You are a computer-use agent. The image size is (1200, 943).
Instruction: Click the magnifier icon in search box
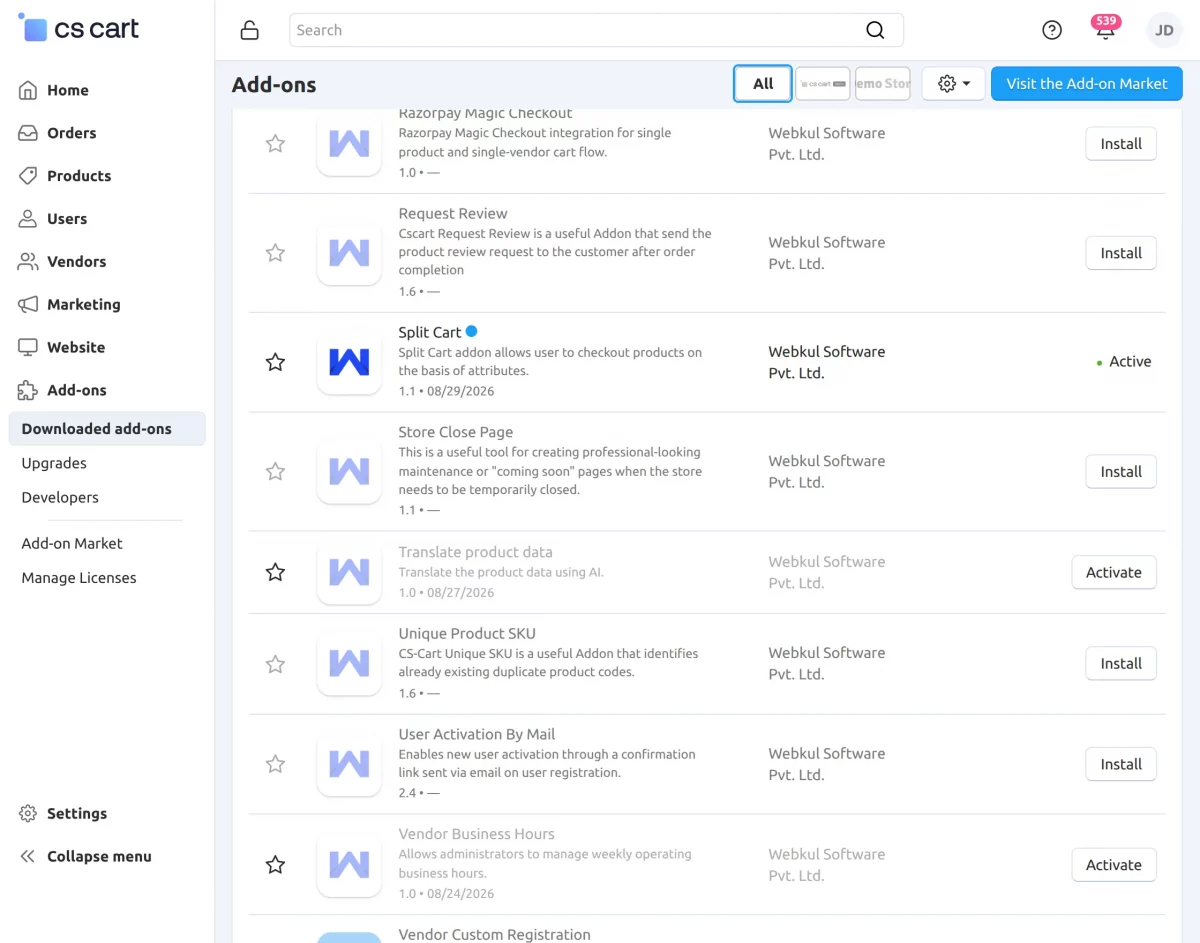tap(875, 30)
